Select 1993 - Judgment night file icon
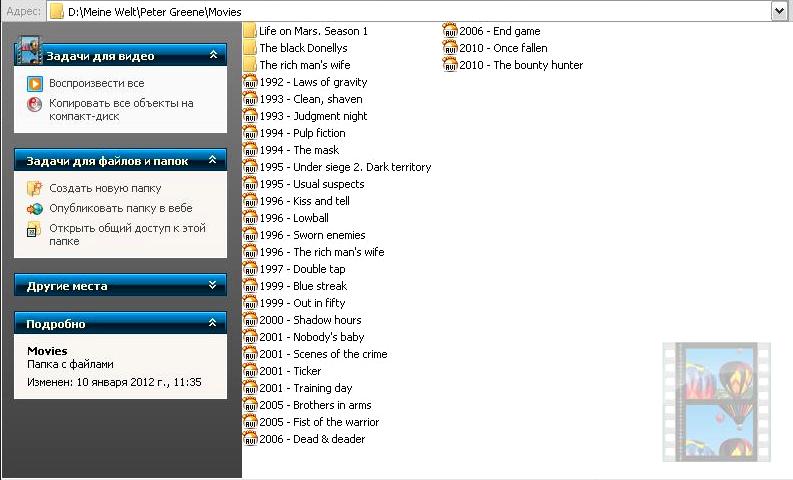The image size is (793, 480). (x=250, y=116)
